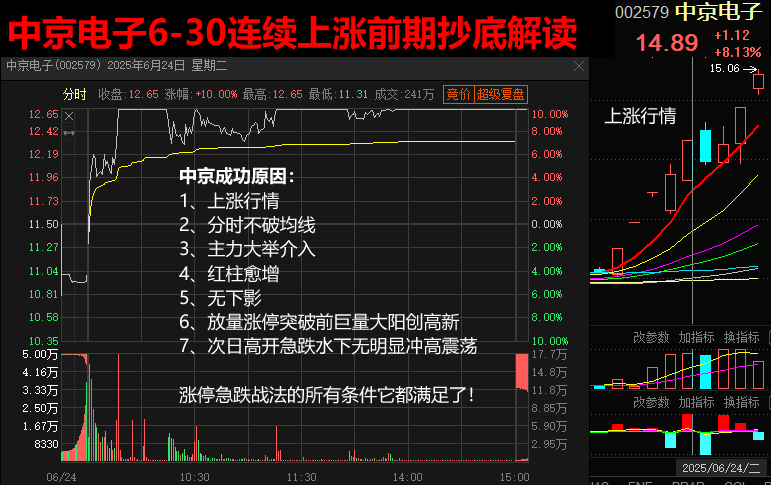Click the 最低:11.31 value
Image resolution: width=771 pixels, height=485 pixels.
coord(338,94)
